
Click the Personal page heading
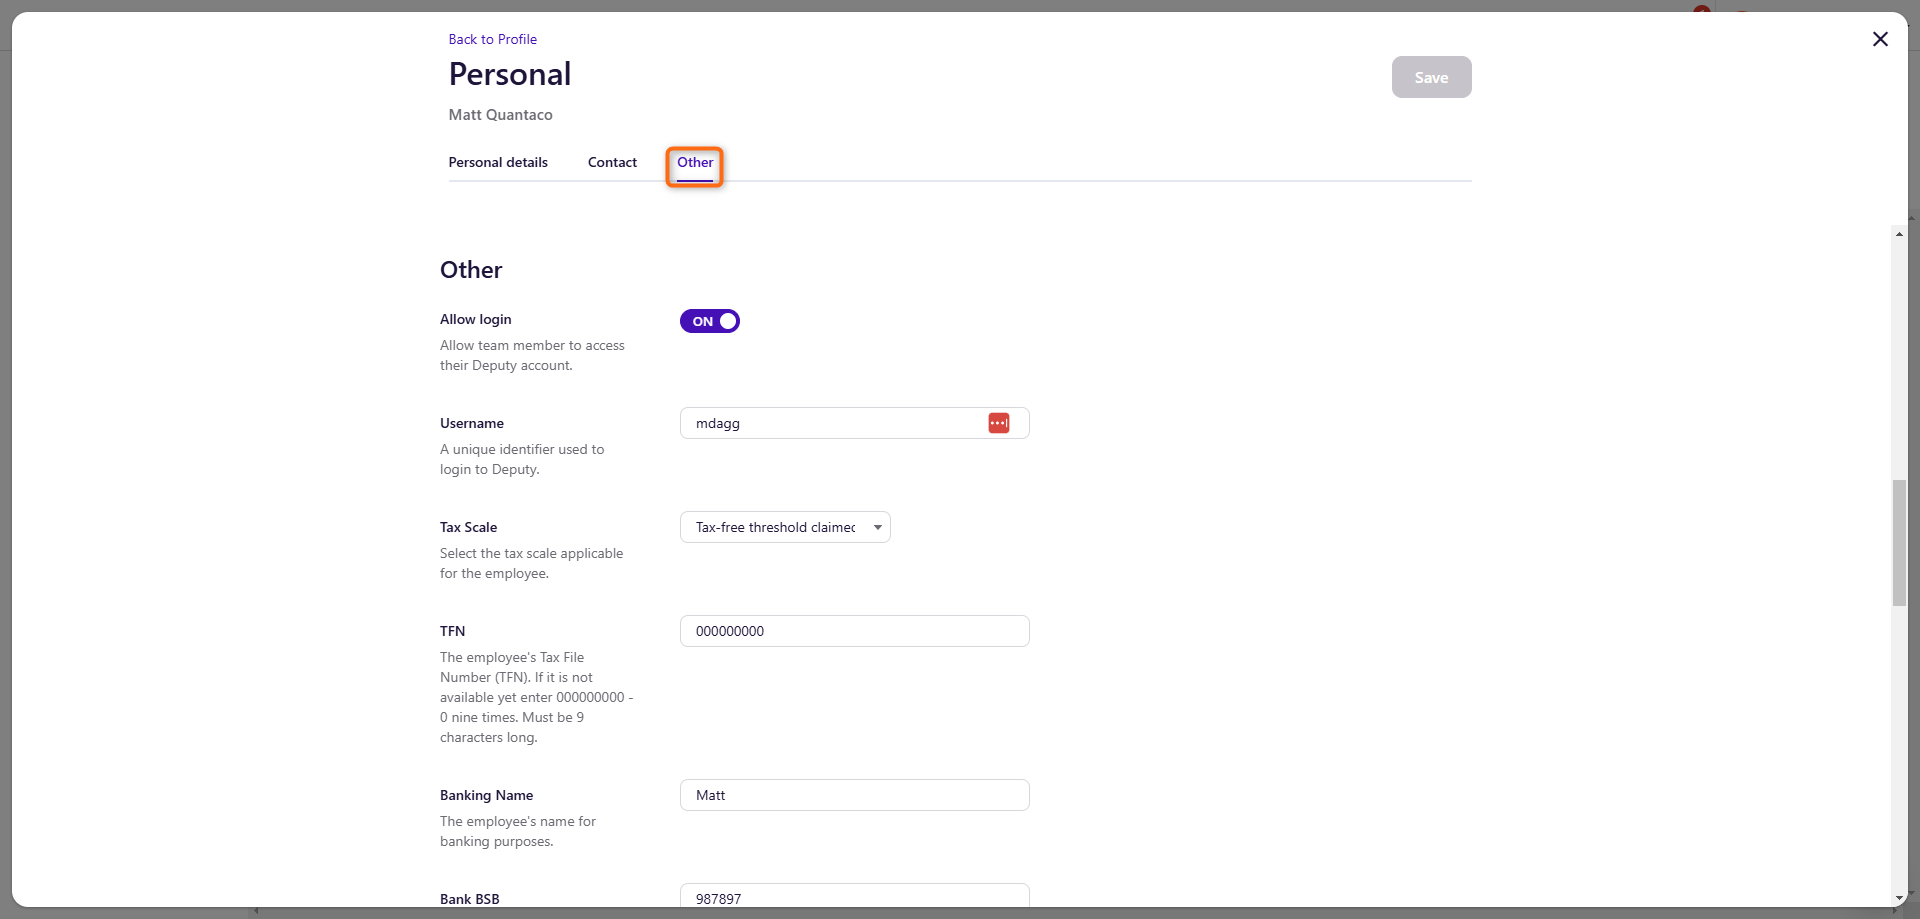510,74
